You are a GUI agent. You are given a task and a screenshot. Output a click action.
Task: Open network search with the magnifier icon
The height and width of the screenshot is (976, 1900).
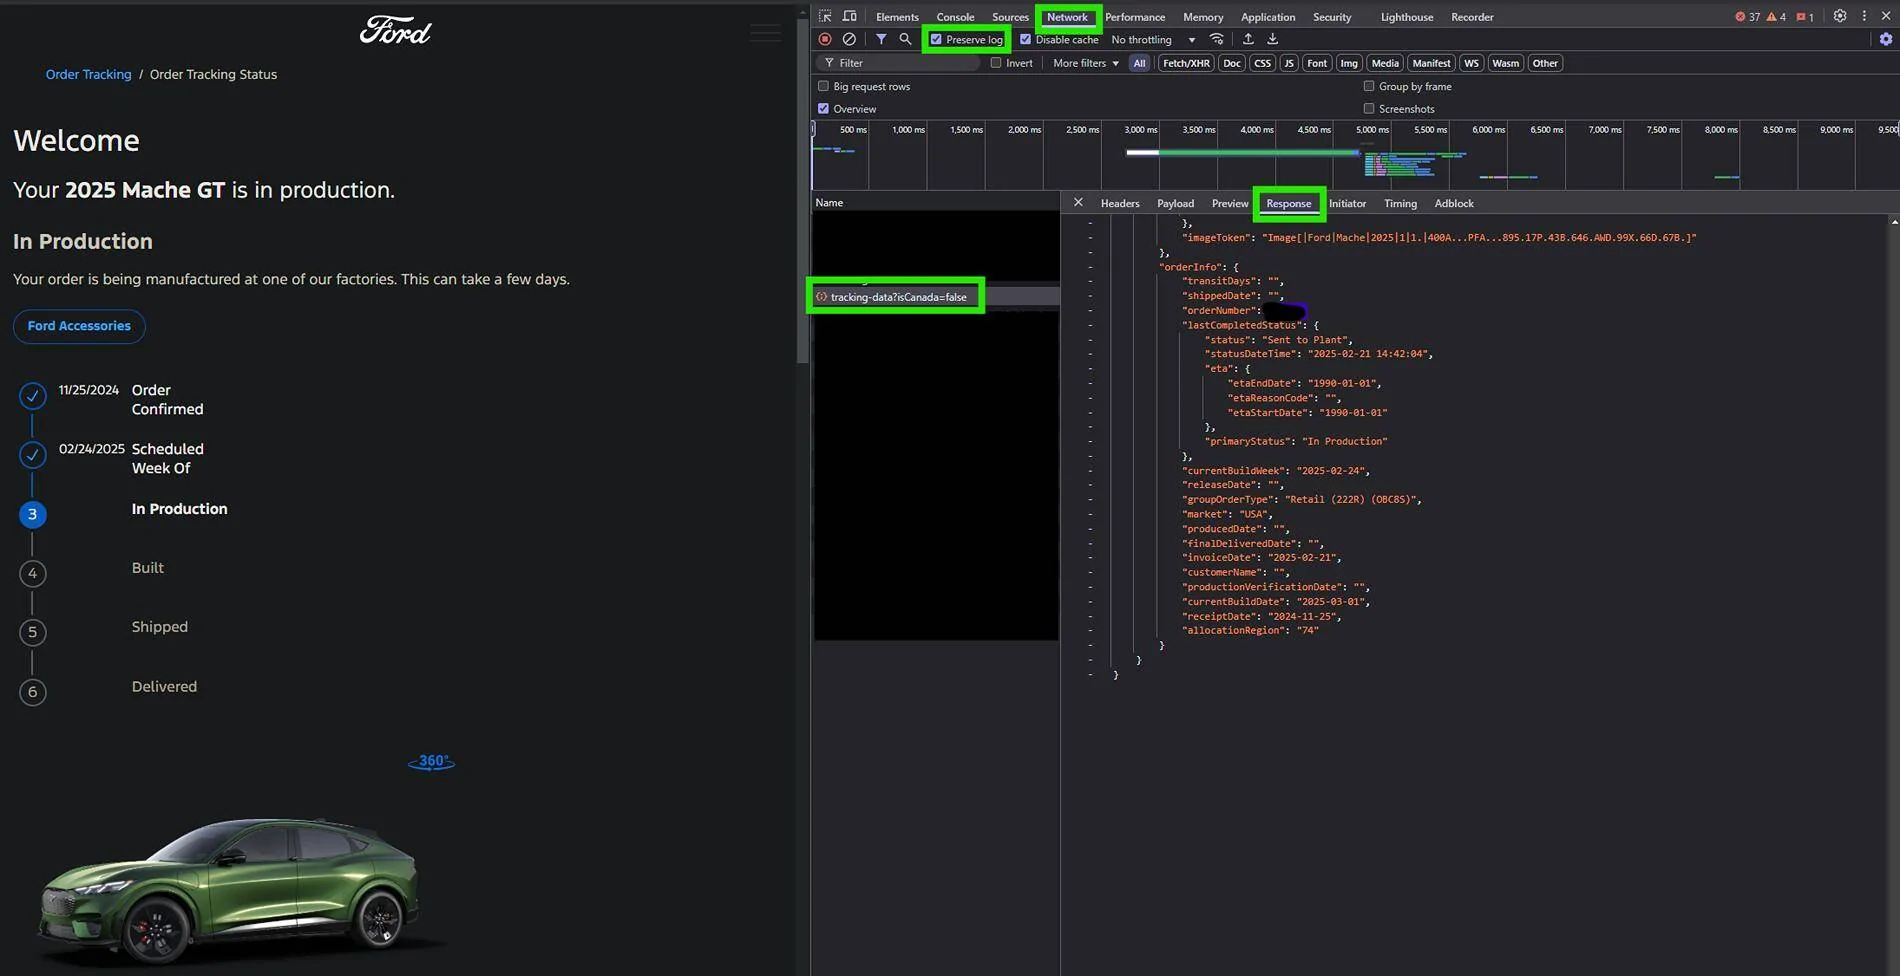coord(905,39)
